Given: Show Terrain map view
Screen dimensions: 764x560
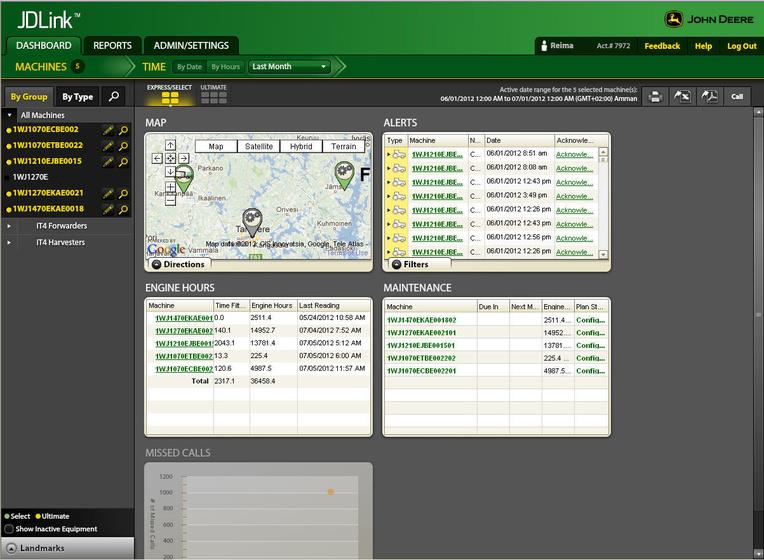Looking at the screenshot, I should point(344,146).
